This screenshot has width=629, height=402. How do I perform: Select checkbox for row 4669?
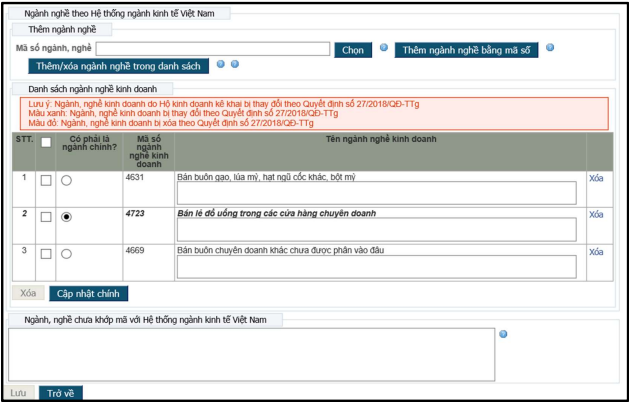point(46,254)
